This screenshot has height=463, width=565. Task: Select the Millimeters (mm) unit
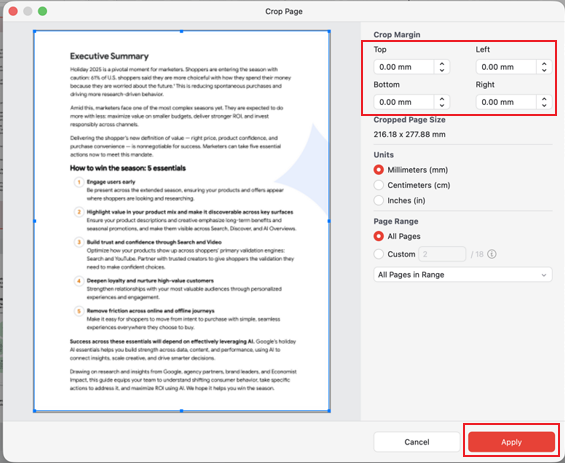[x=378, y=170]
